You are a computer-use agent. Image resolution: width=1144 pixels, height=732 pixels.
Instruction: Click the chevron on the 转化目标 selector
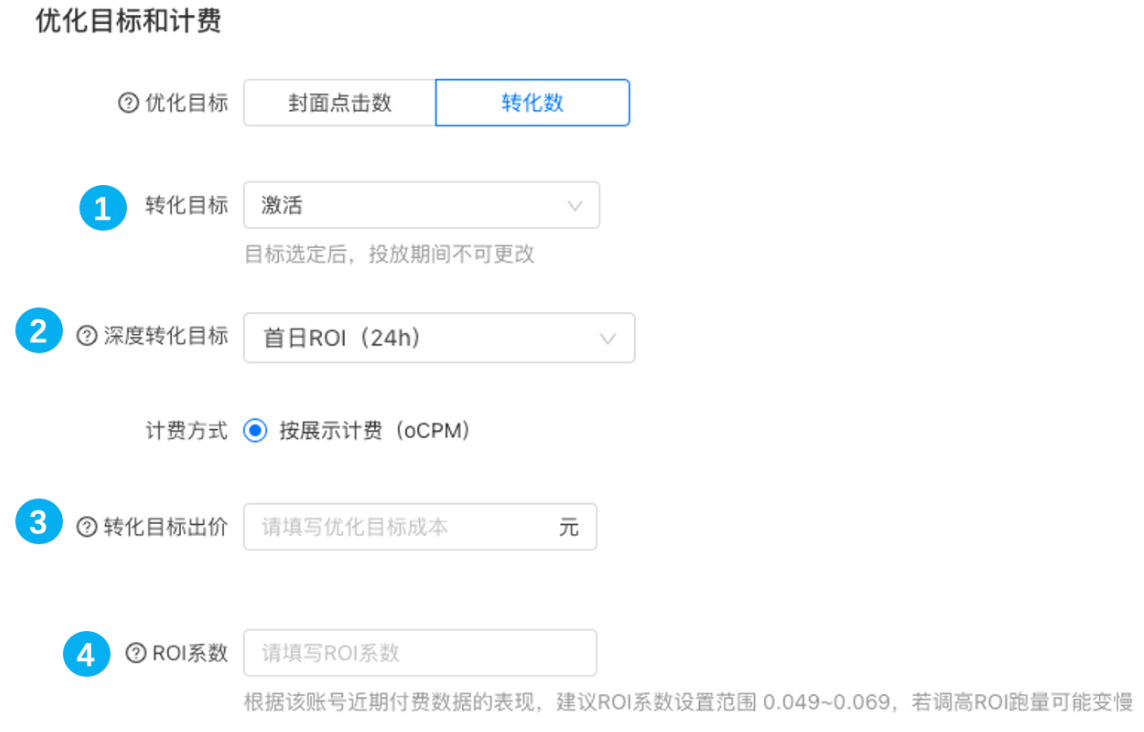point(575,204)
